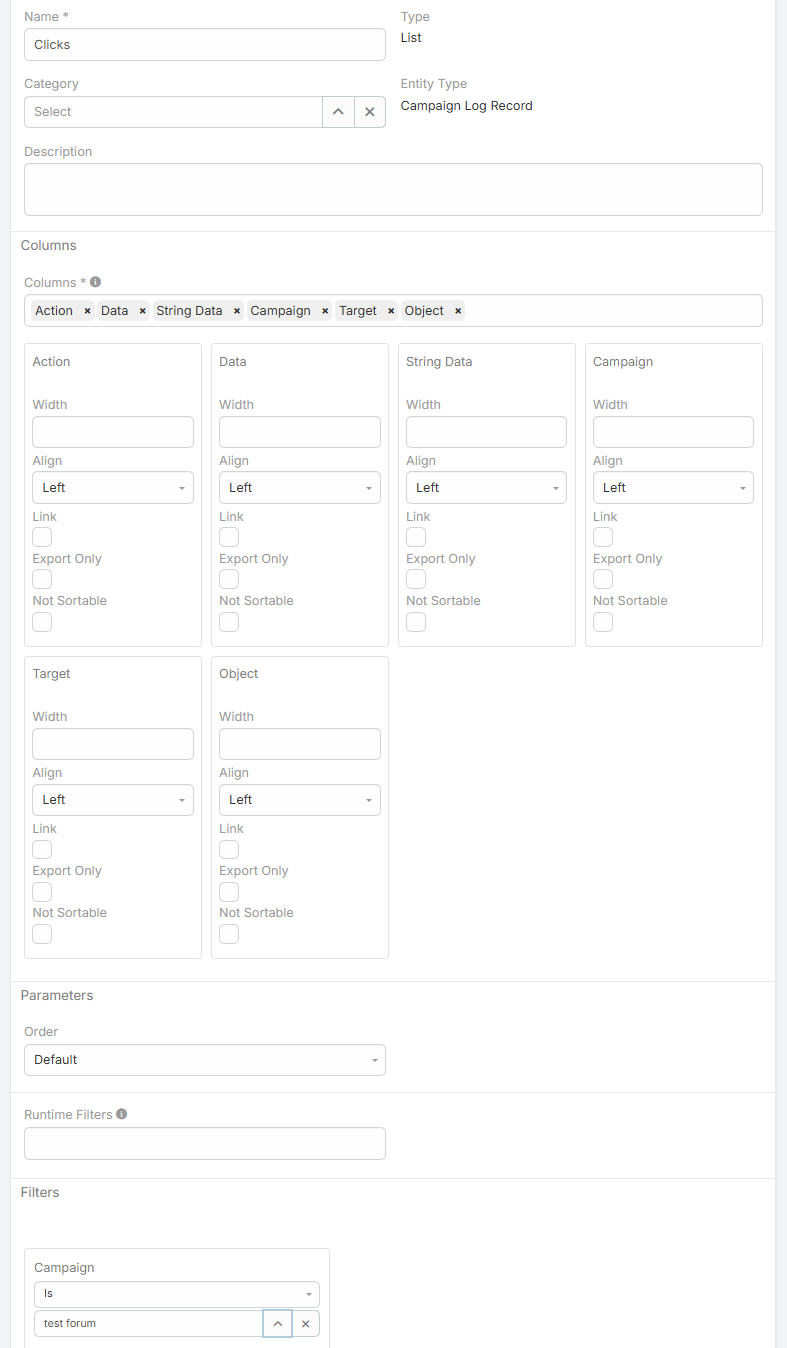Screen dimensions: 787x1348
Task: Enable Not Sortable for Object column
Action: coord(229,934)
